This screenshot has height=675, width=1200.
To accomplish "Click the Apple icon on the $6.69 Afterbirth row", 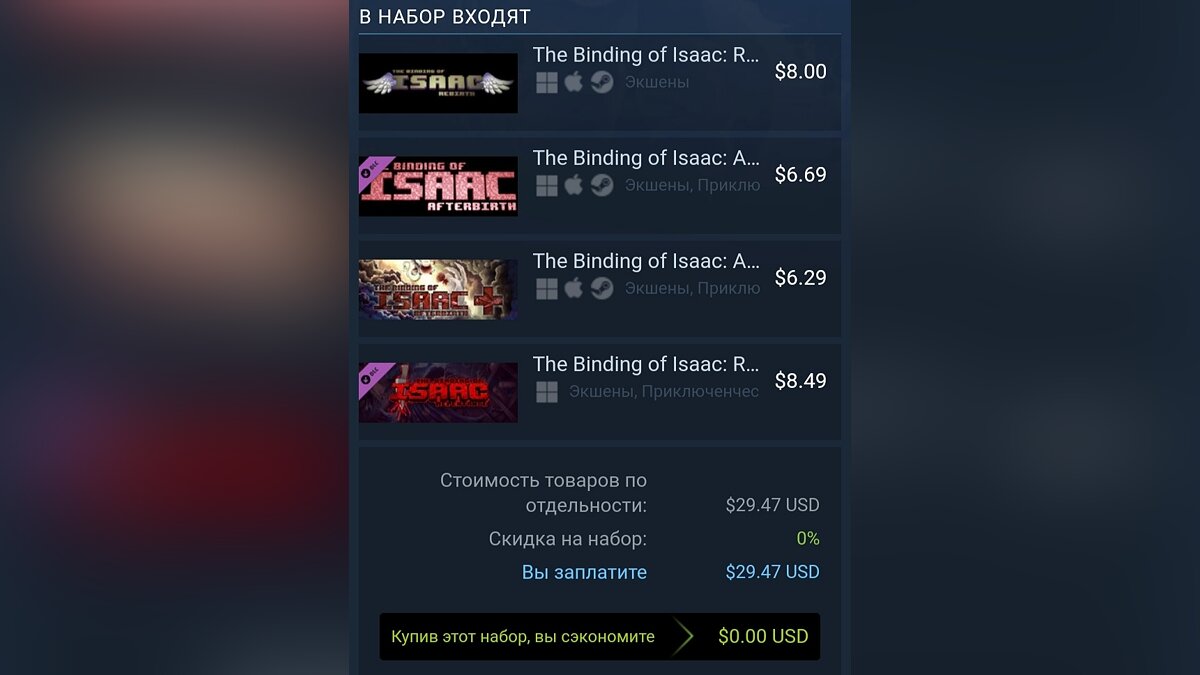I will [574, 185].
